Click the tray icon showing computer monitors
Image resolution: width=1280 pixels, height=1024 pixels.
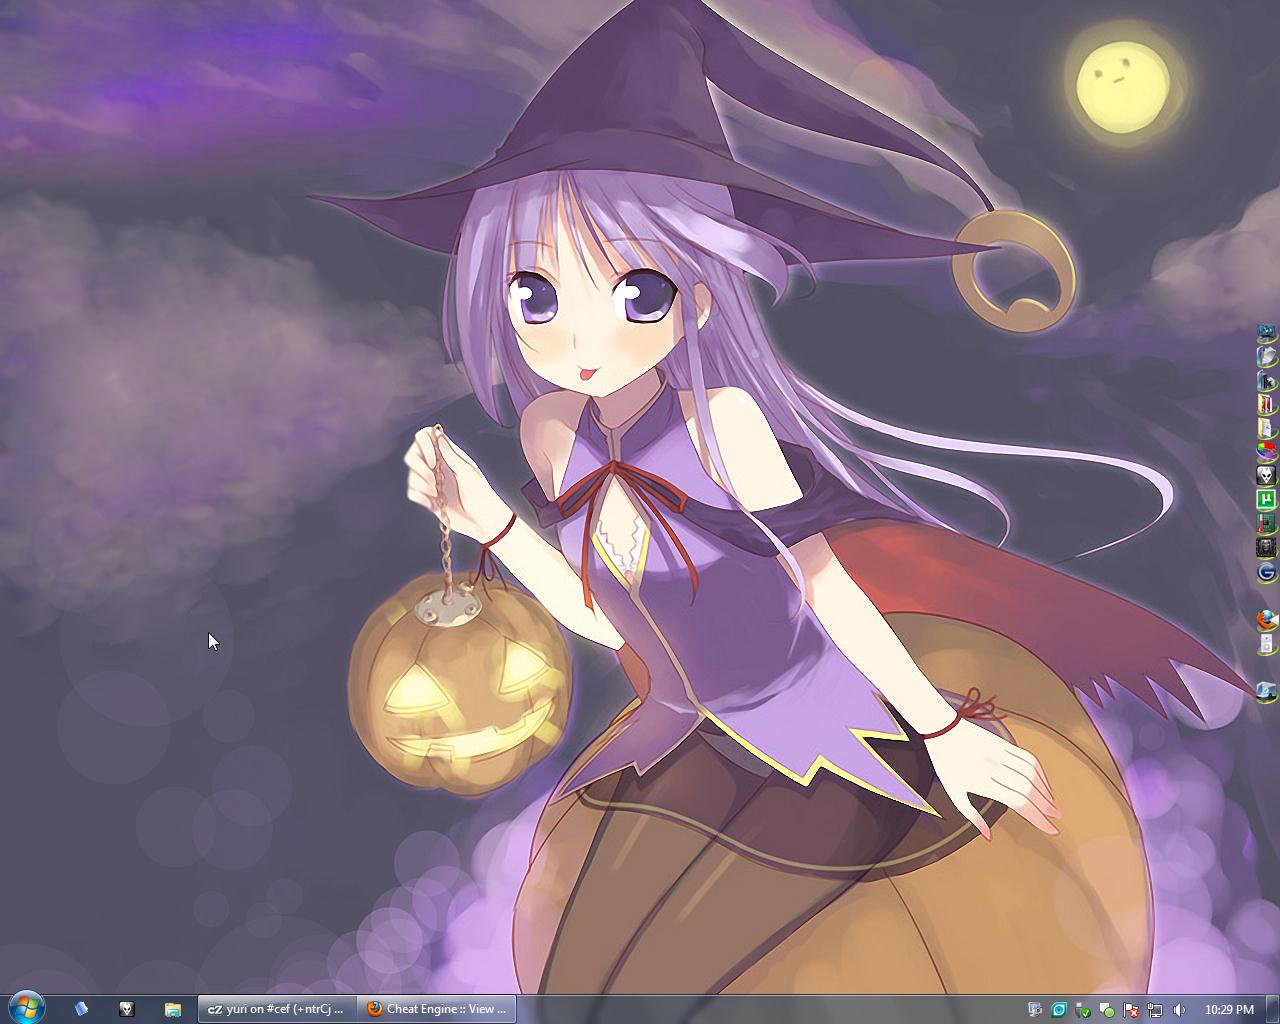(x=1035, y=1009)
